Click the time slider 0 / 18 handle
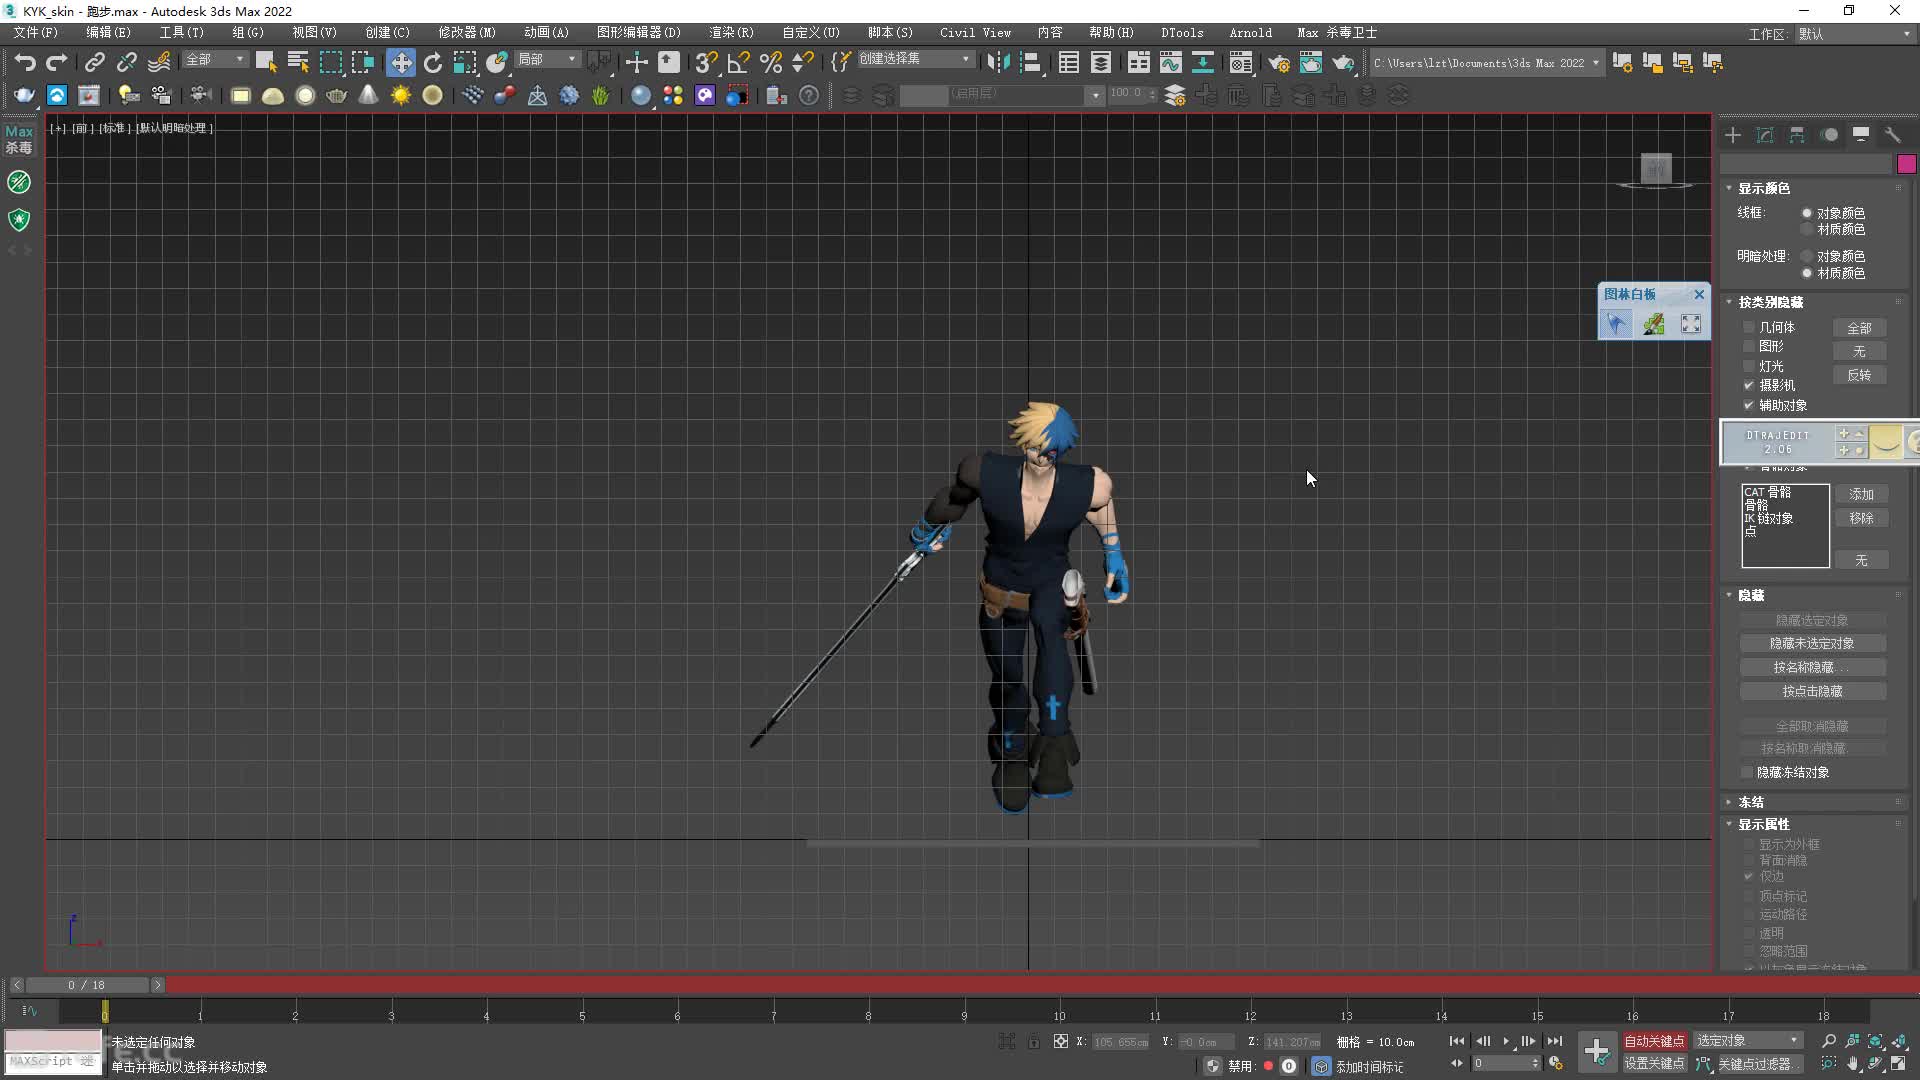Viewport: 1920px width, 1080px height. coord(86,985)
